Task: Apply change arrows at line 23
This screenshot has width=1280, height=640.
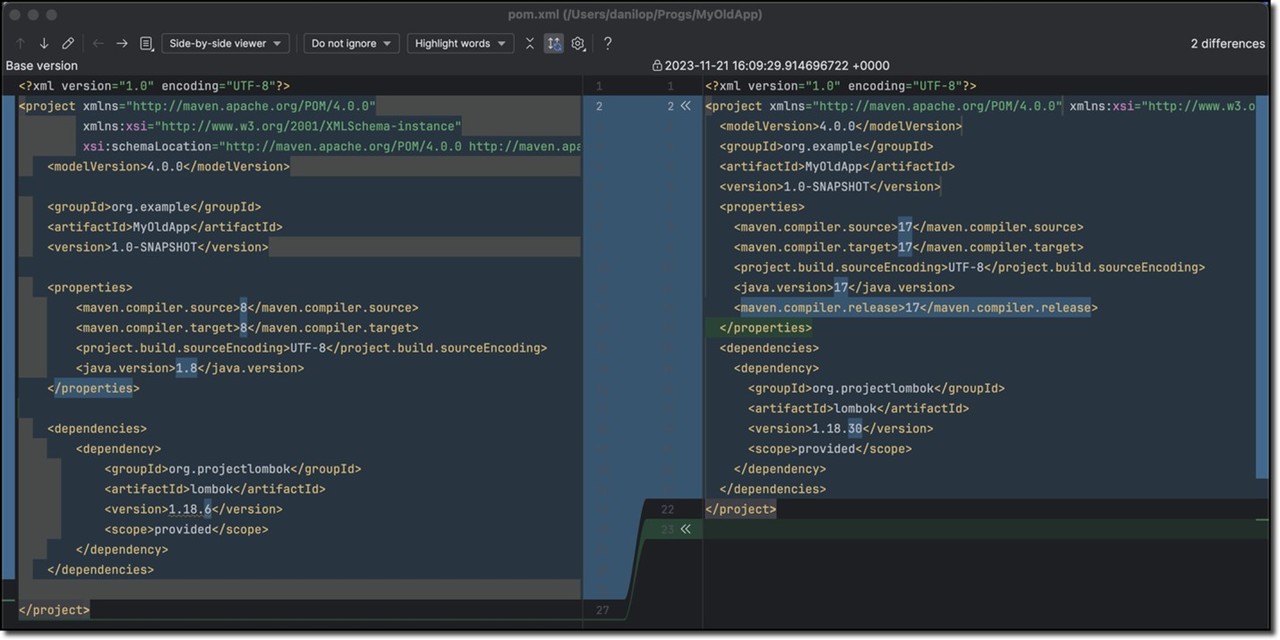Action: coord(685,529)
